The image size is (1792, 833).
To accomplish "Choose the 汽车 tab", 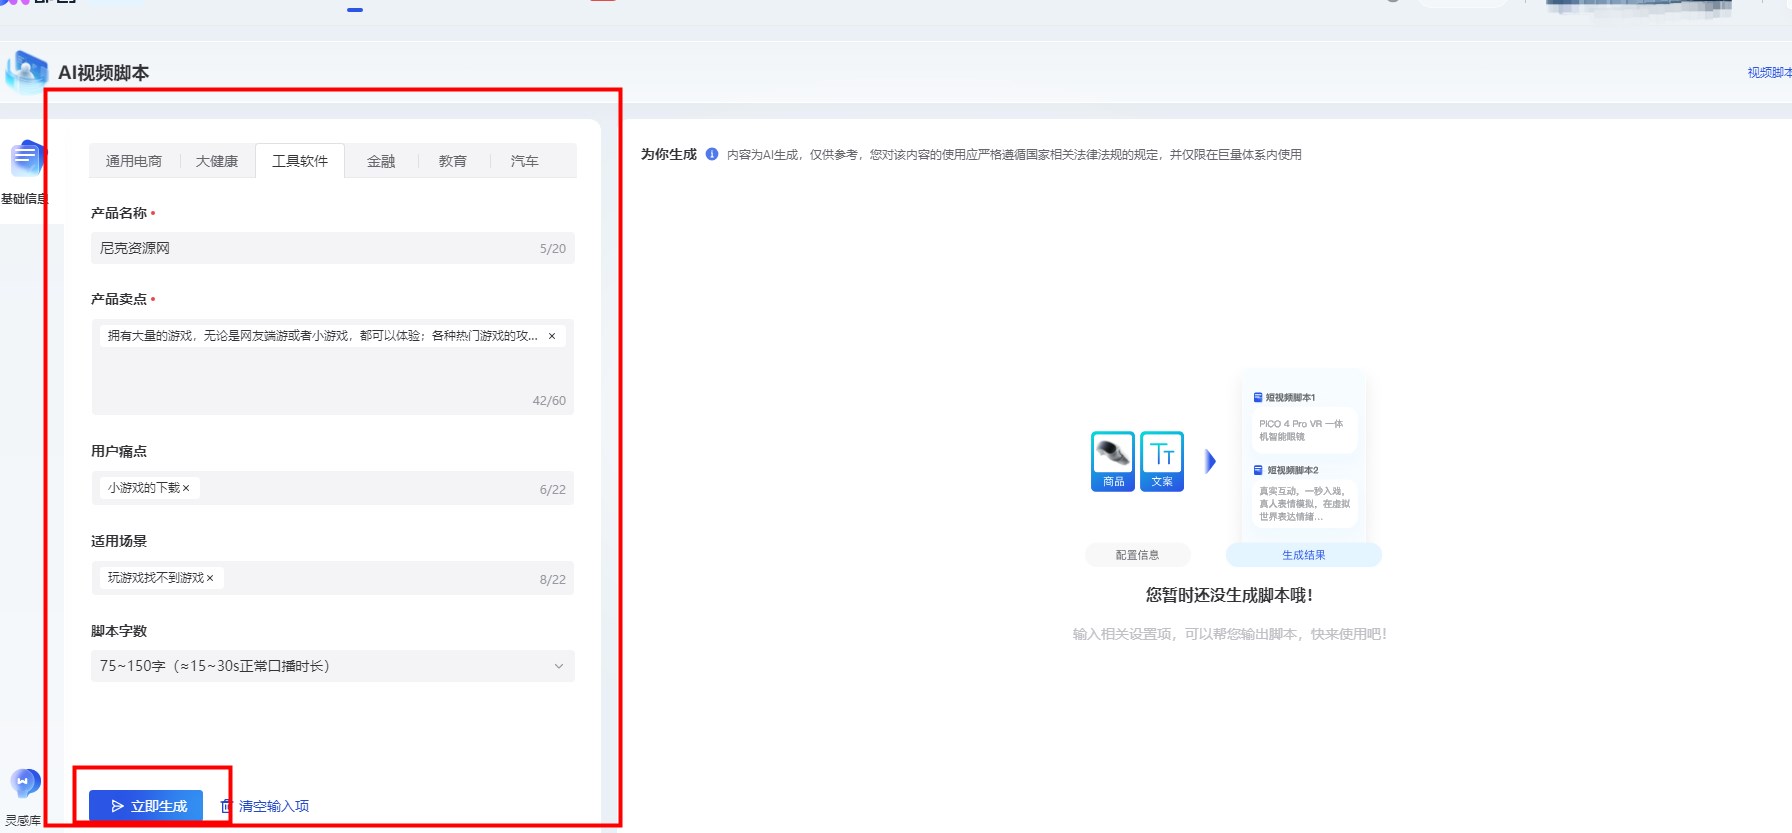I will pyautogui.click(x=525, y=161).
